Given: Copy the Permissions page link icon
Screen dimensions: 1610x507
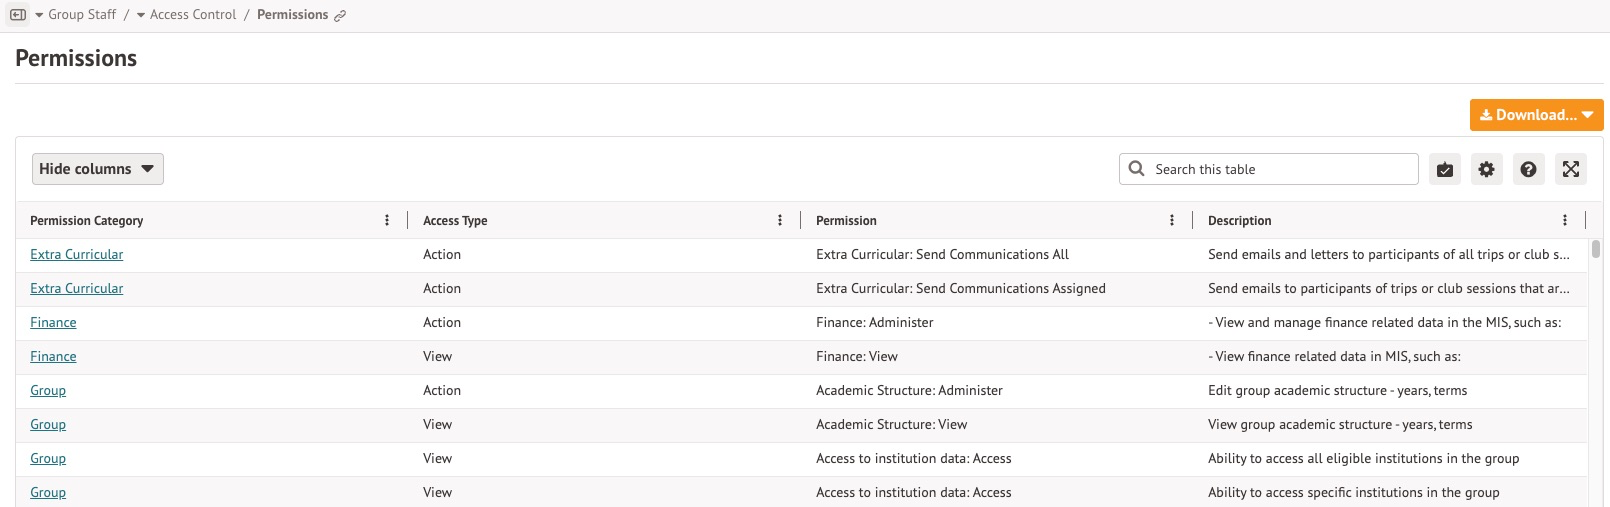Looking at the screenshot, I should pos(340,16).
